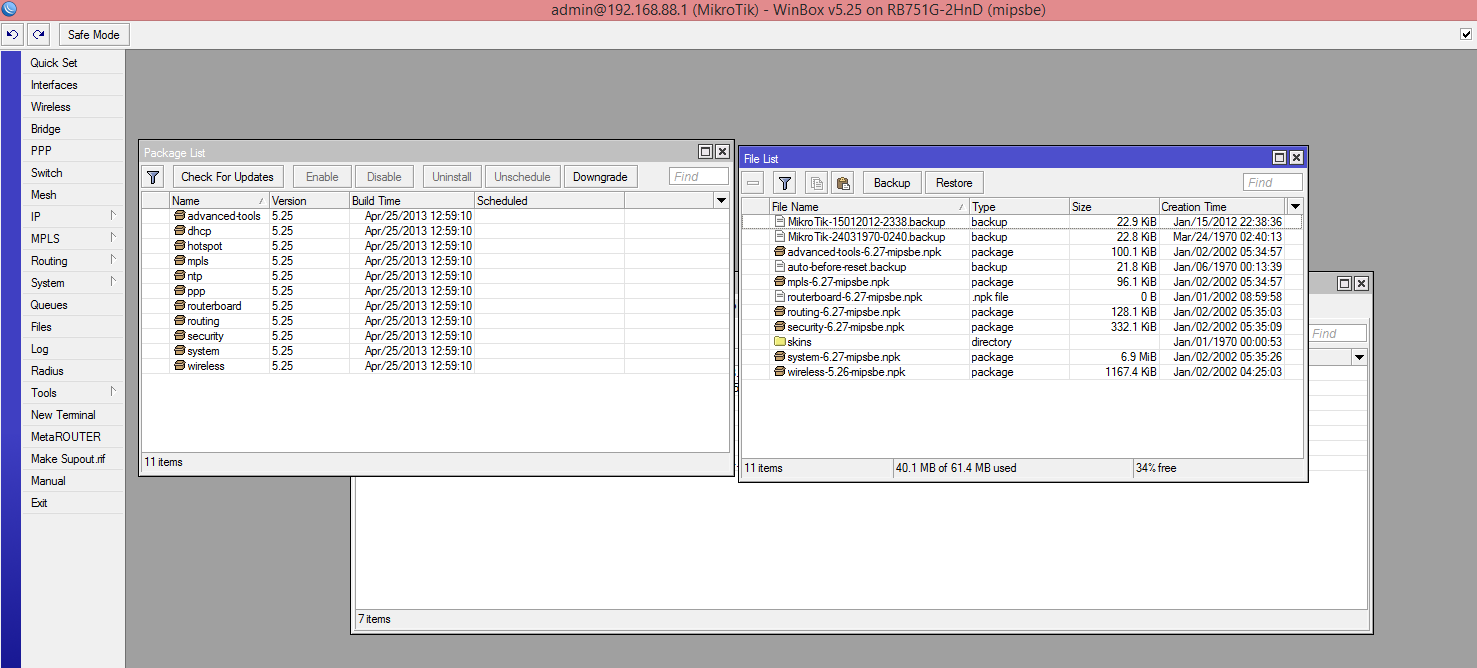Click Check For Updates button

(x=228, y=177)
